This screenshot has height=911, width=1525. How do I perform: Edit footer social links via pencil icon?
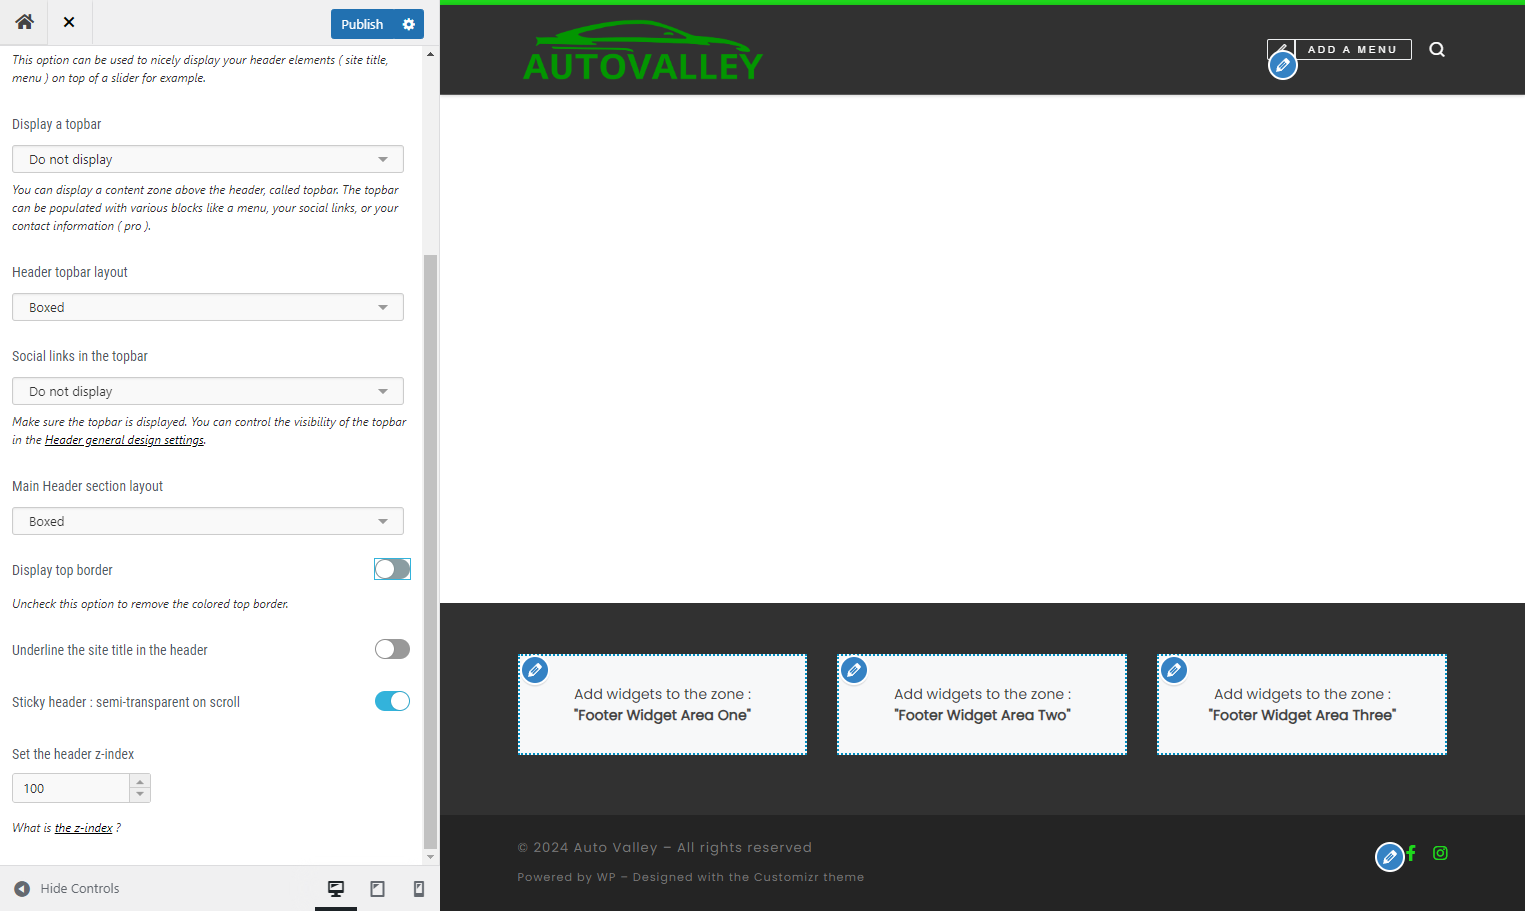1390,857
